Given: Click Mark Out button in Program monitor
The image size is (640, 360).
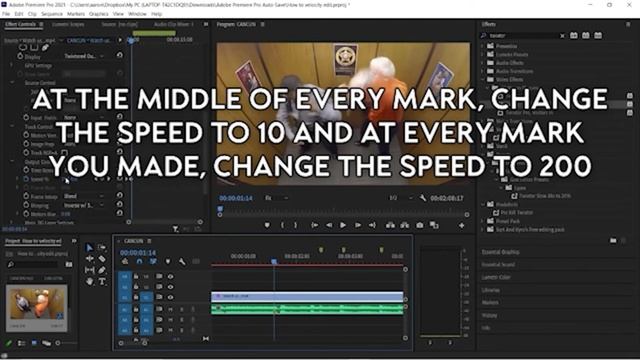Looking at the screenshot, I should 296,225.
